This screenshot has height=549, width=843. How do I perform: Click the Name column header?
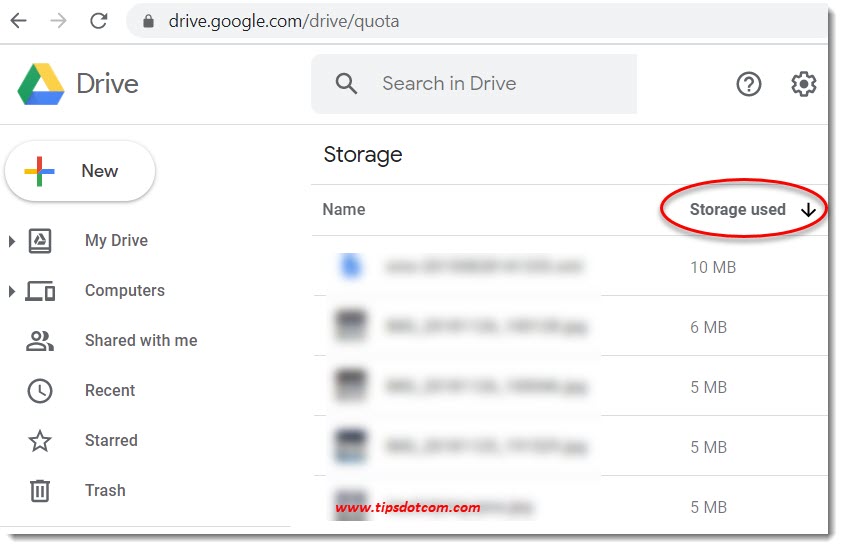click(x=344, y=209)
